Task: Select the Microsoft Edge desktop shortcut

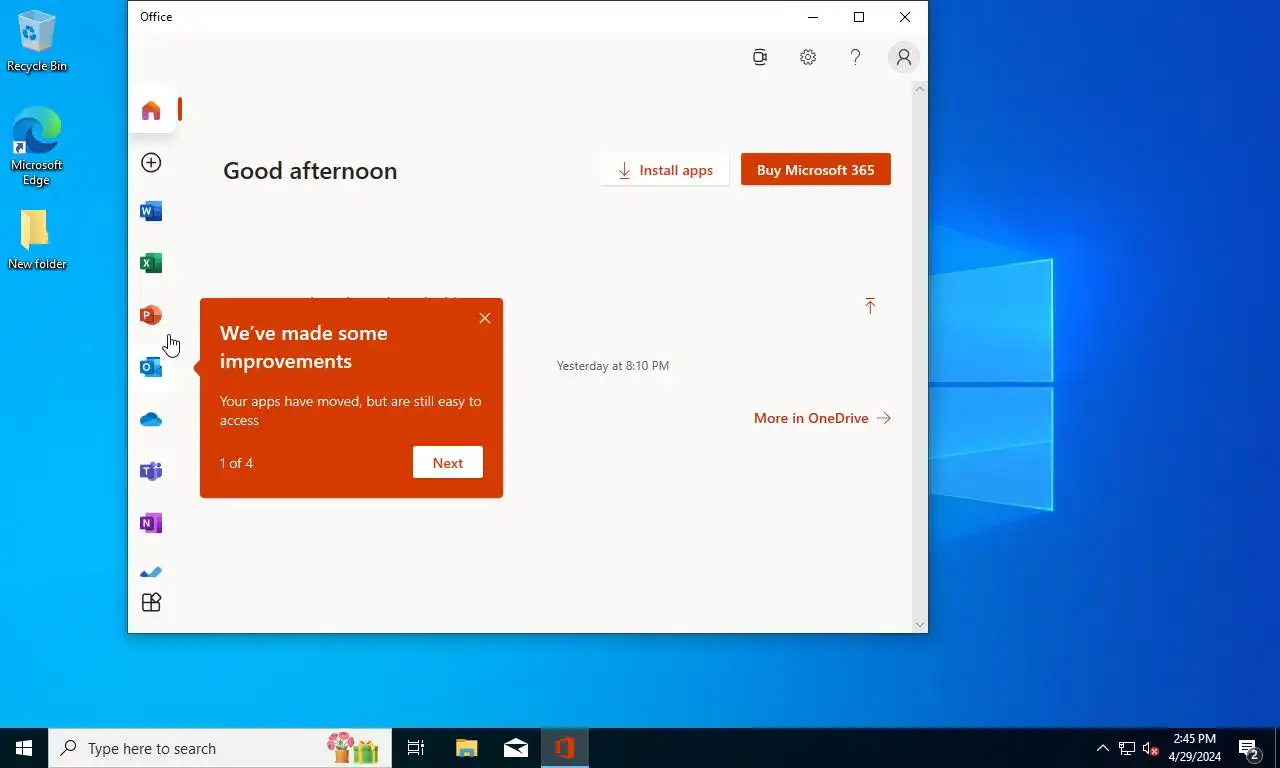Action: 37,146
